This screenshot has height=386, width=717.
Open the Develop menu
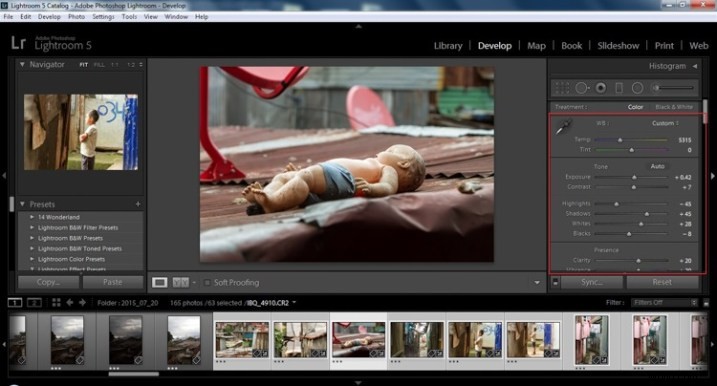[49, 16]
